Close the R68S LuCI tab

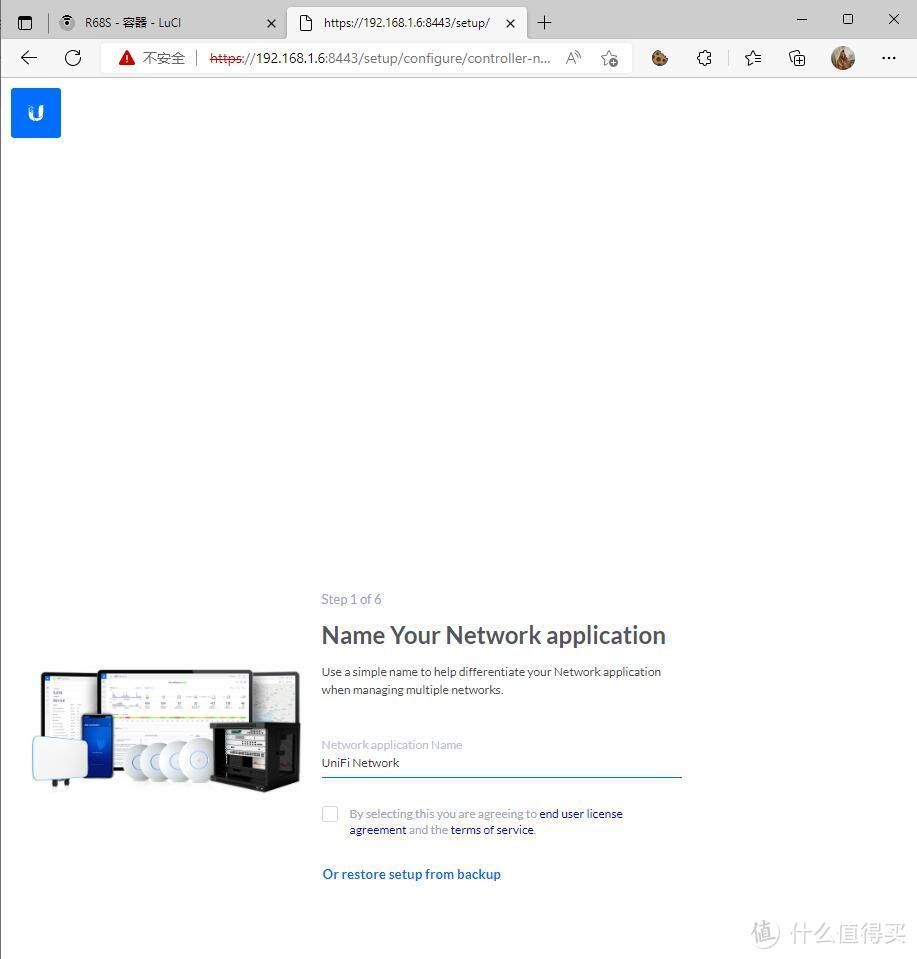[x=271, y=23]
